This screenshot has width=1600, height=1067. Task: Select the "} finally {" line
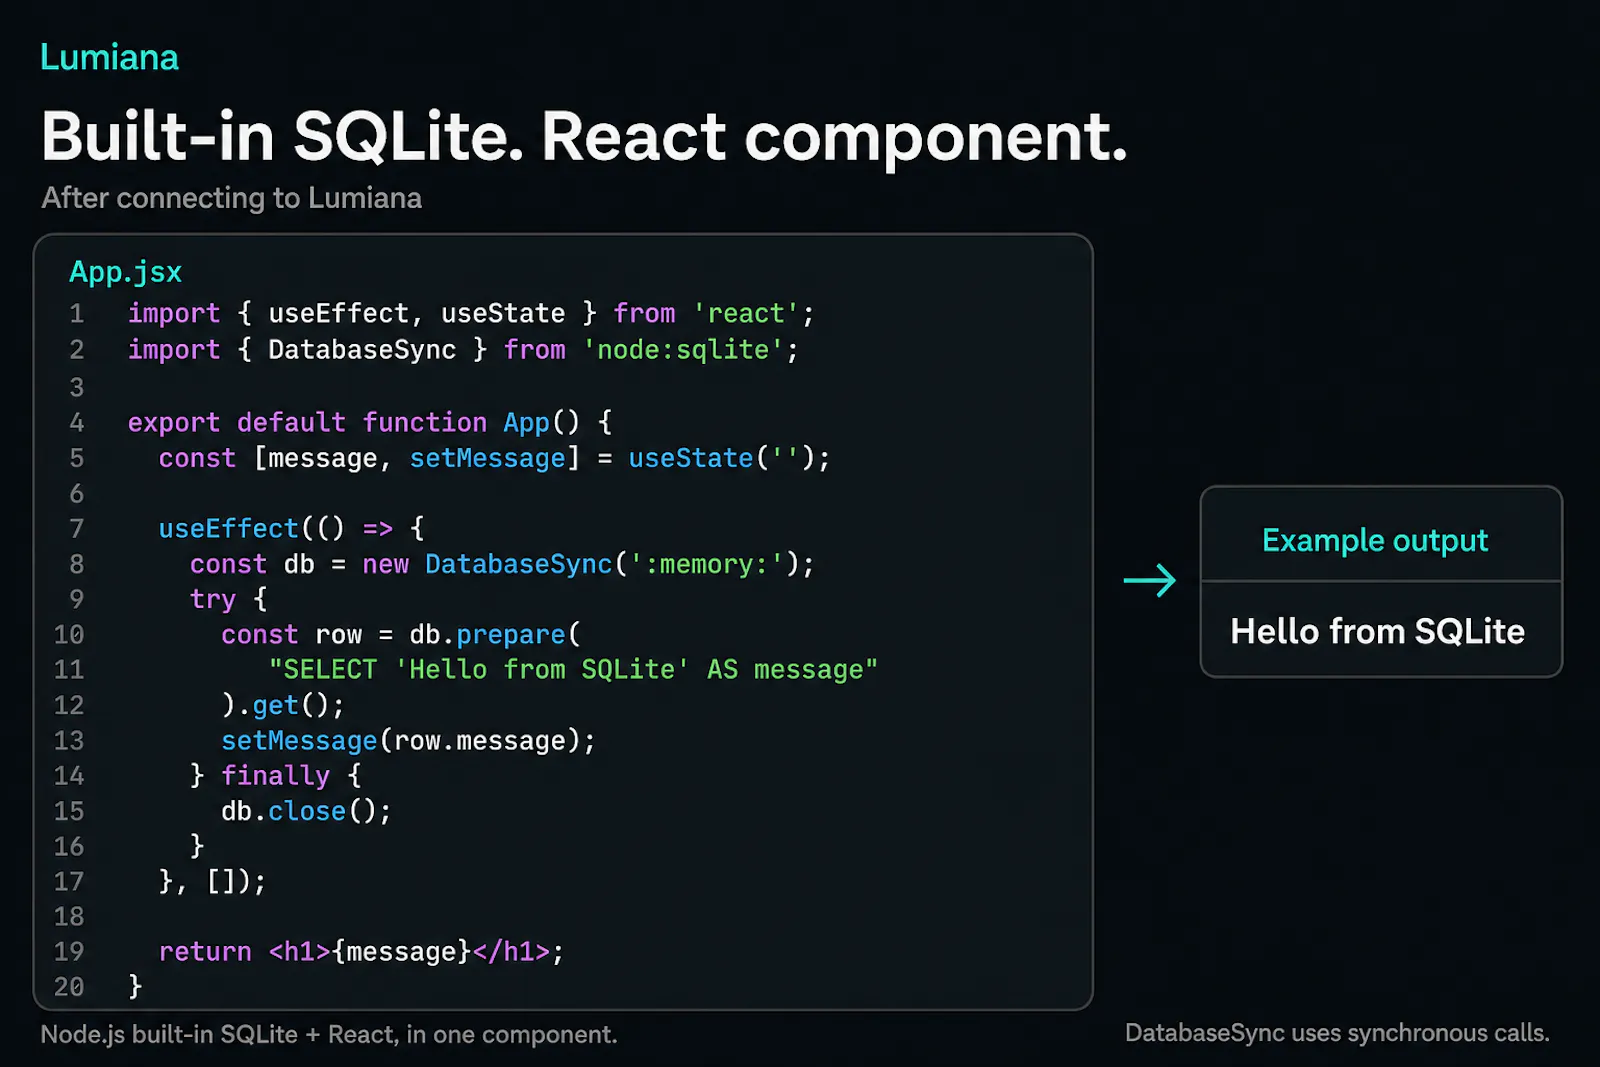pos(276,776)
